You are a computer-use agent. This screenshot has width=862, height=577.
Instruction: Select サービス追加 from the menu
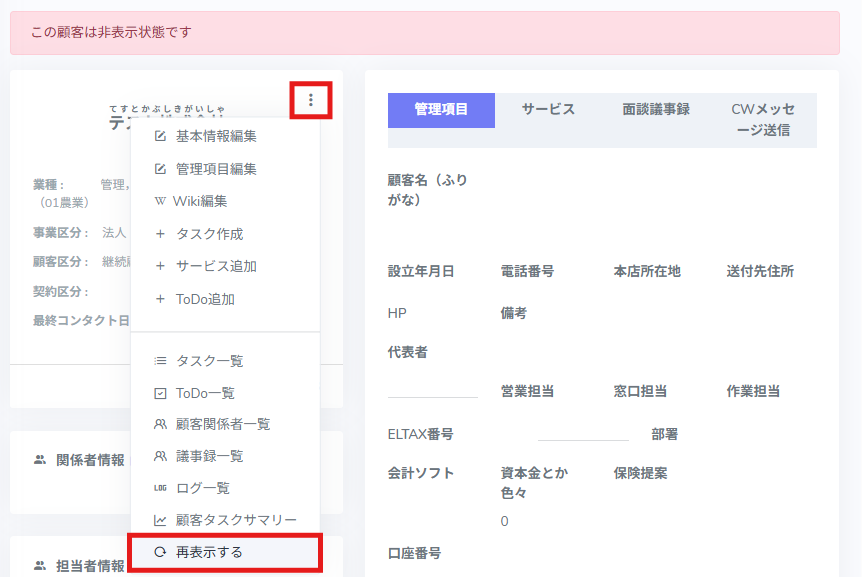pyautogui.click(x=216, y=266)
